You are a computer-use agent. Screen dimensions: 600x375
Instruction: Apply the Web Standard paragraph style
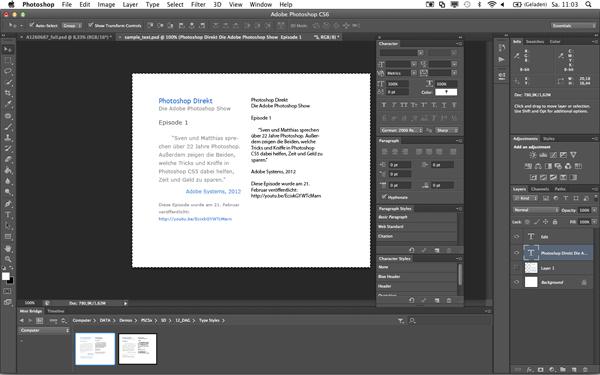[417, 227]
